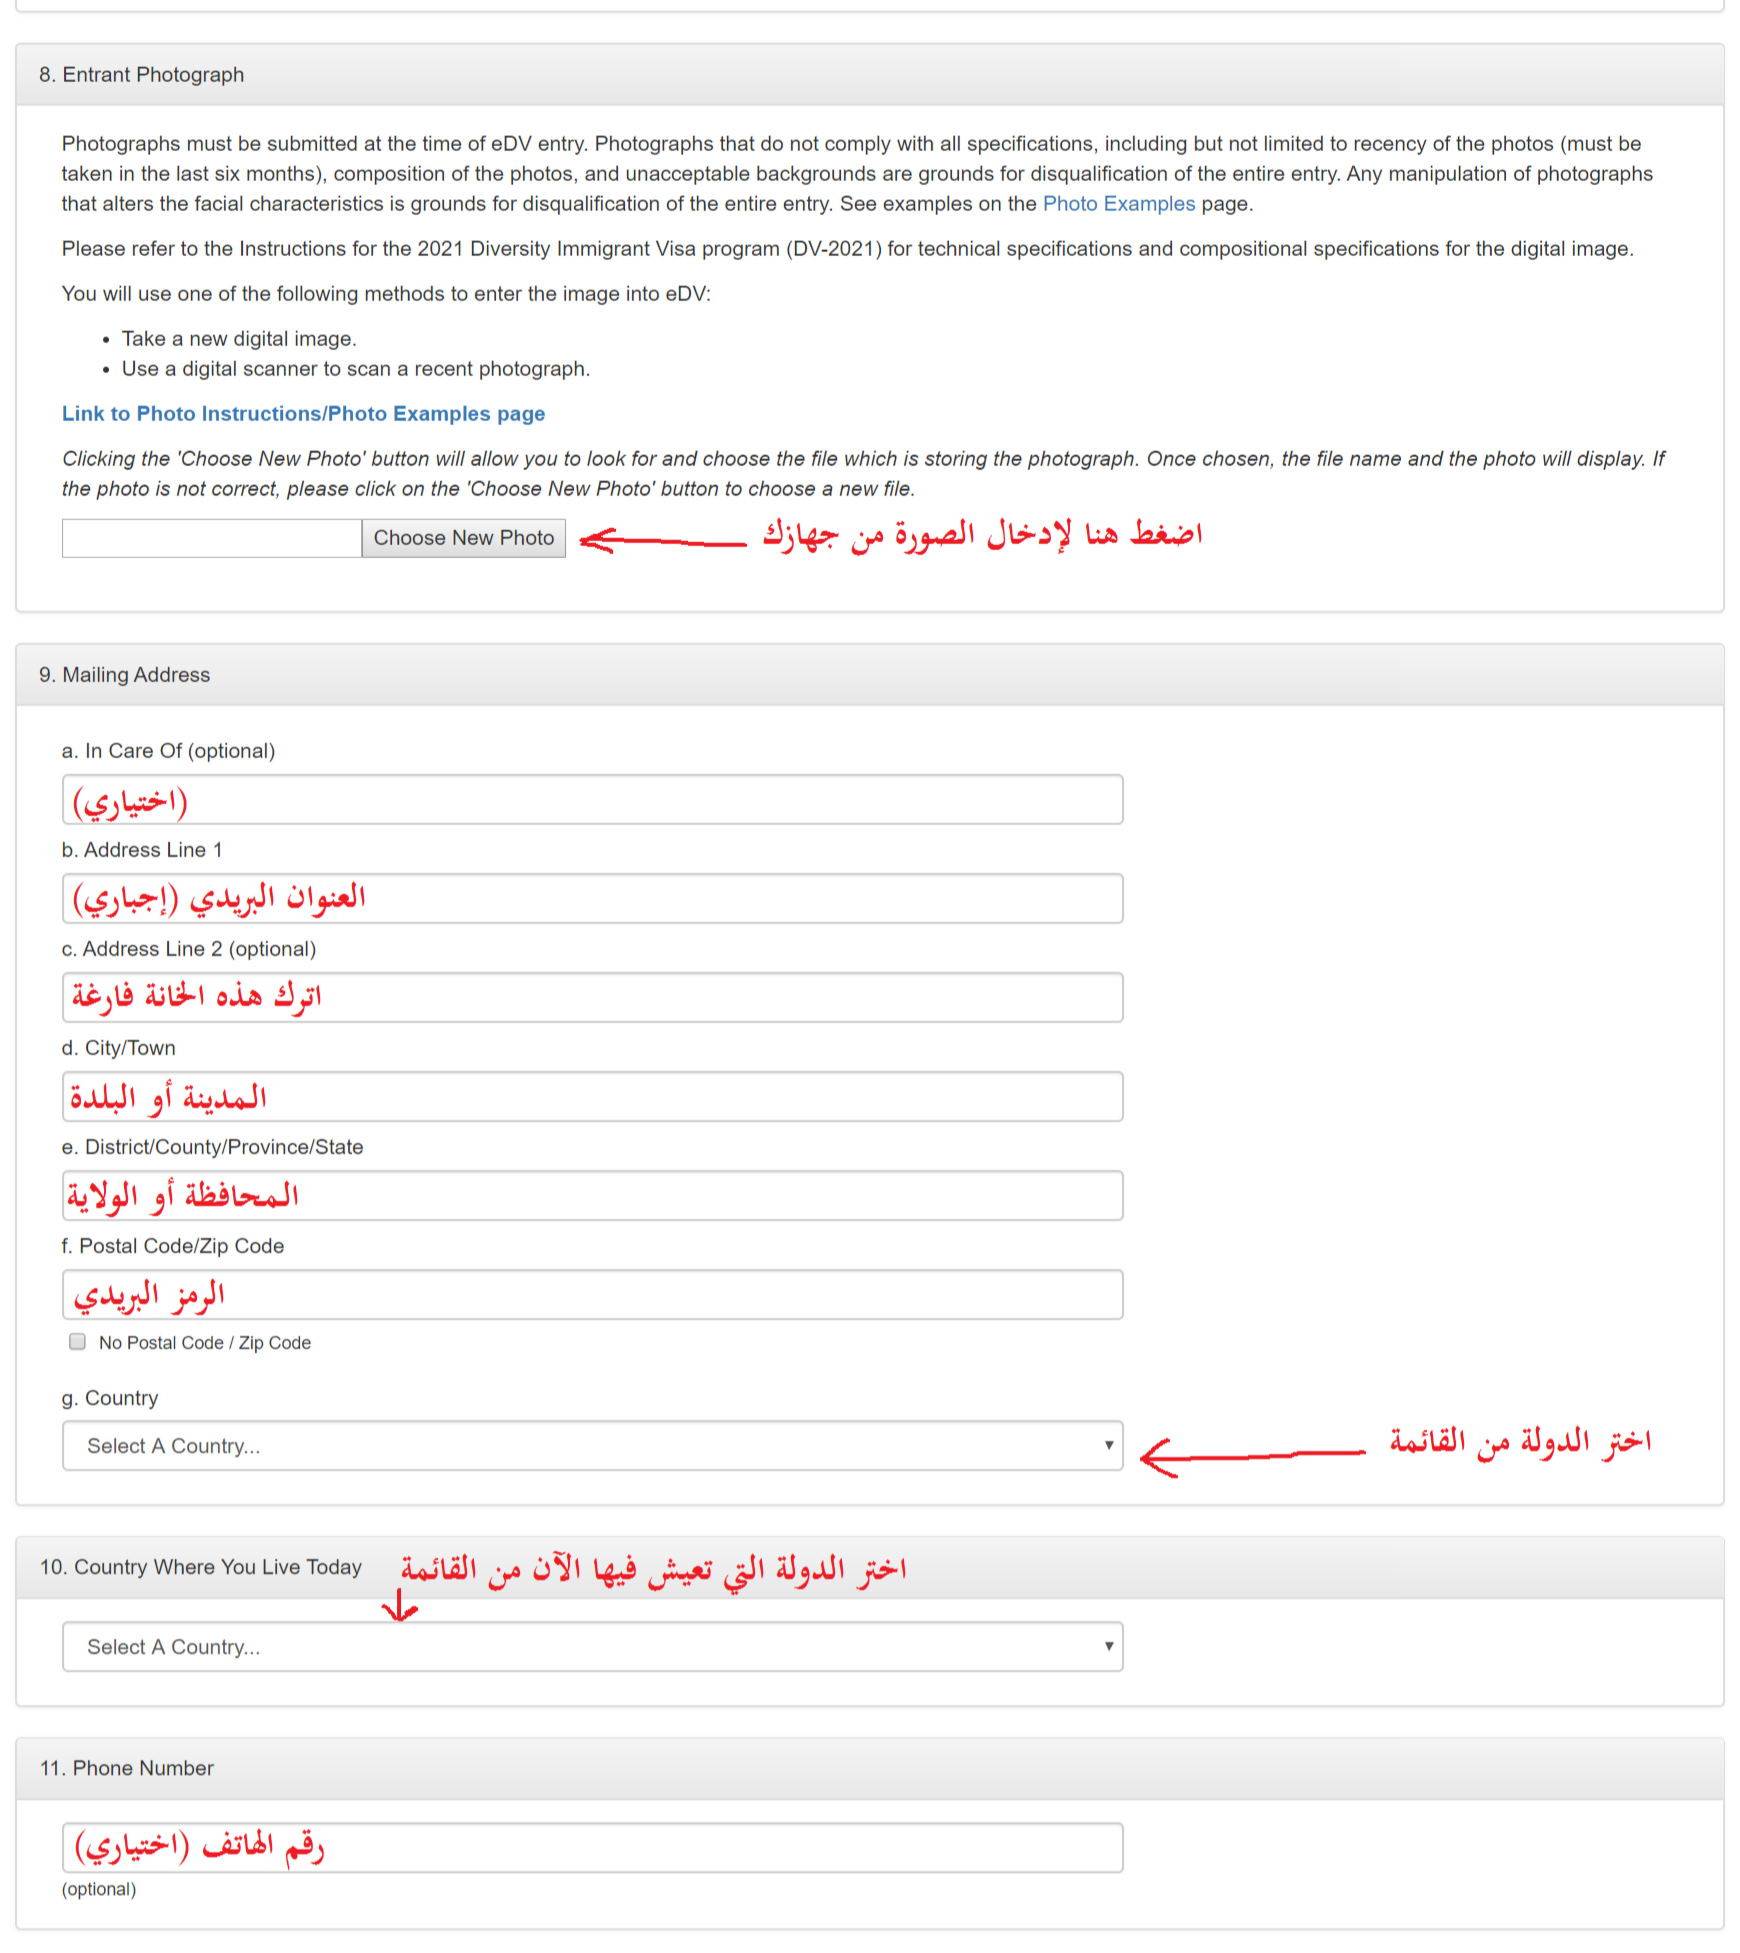
Task: Focus the In Care Of field
Action: click(592, 800)
